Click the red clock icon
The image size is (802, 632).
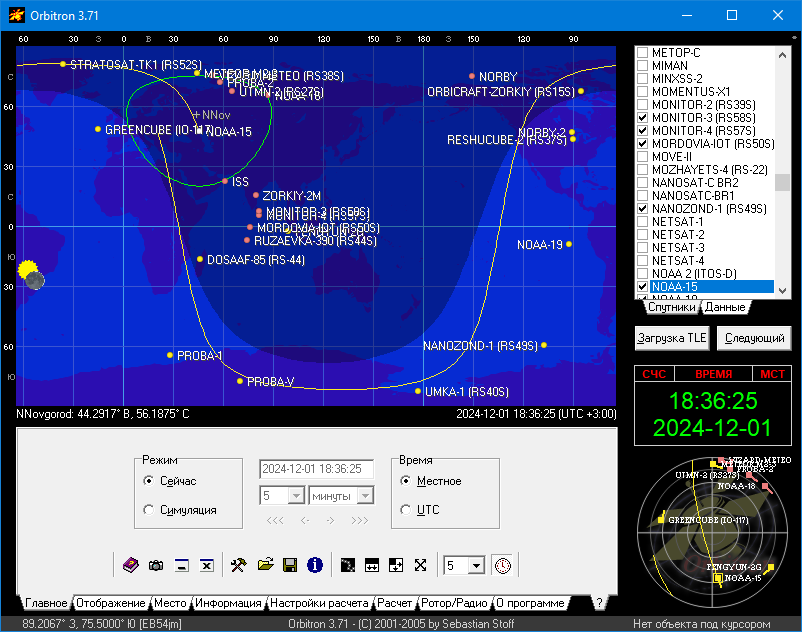click(502, 565)
